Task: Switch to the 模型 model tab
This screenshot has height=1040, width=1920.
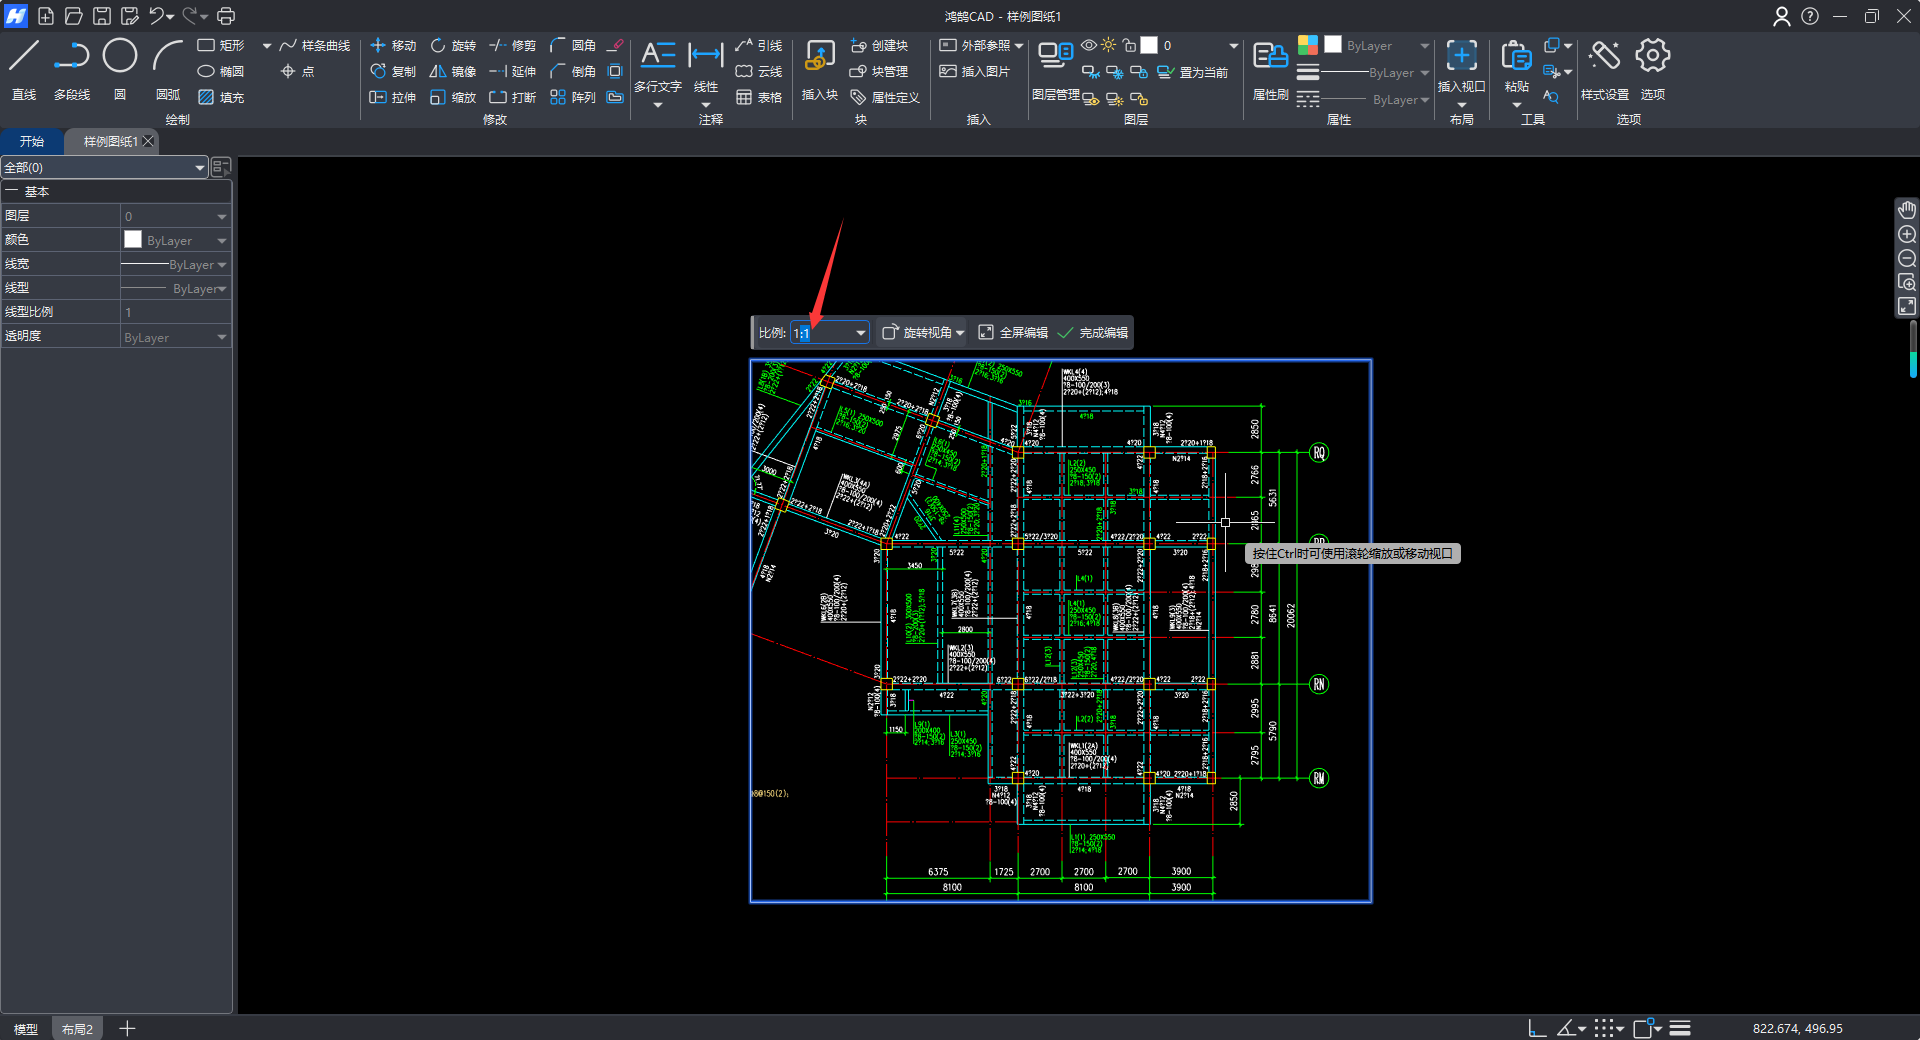Action: coord(26,1029)
